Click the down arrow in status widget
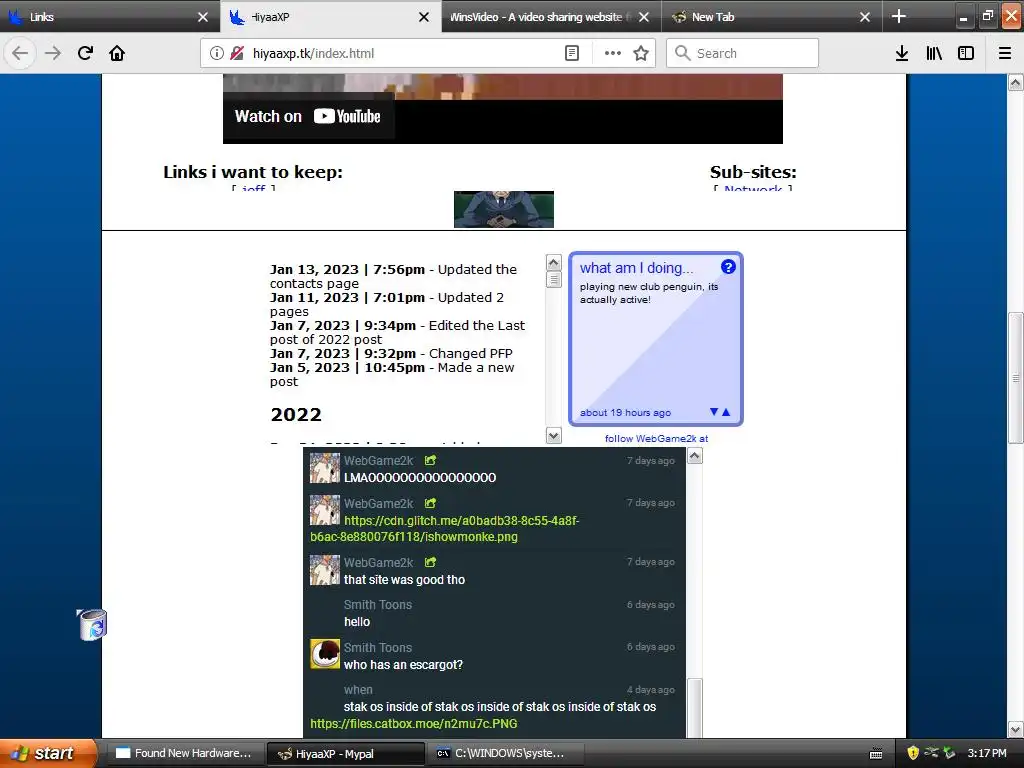 point(714,412)
